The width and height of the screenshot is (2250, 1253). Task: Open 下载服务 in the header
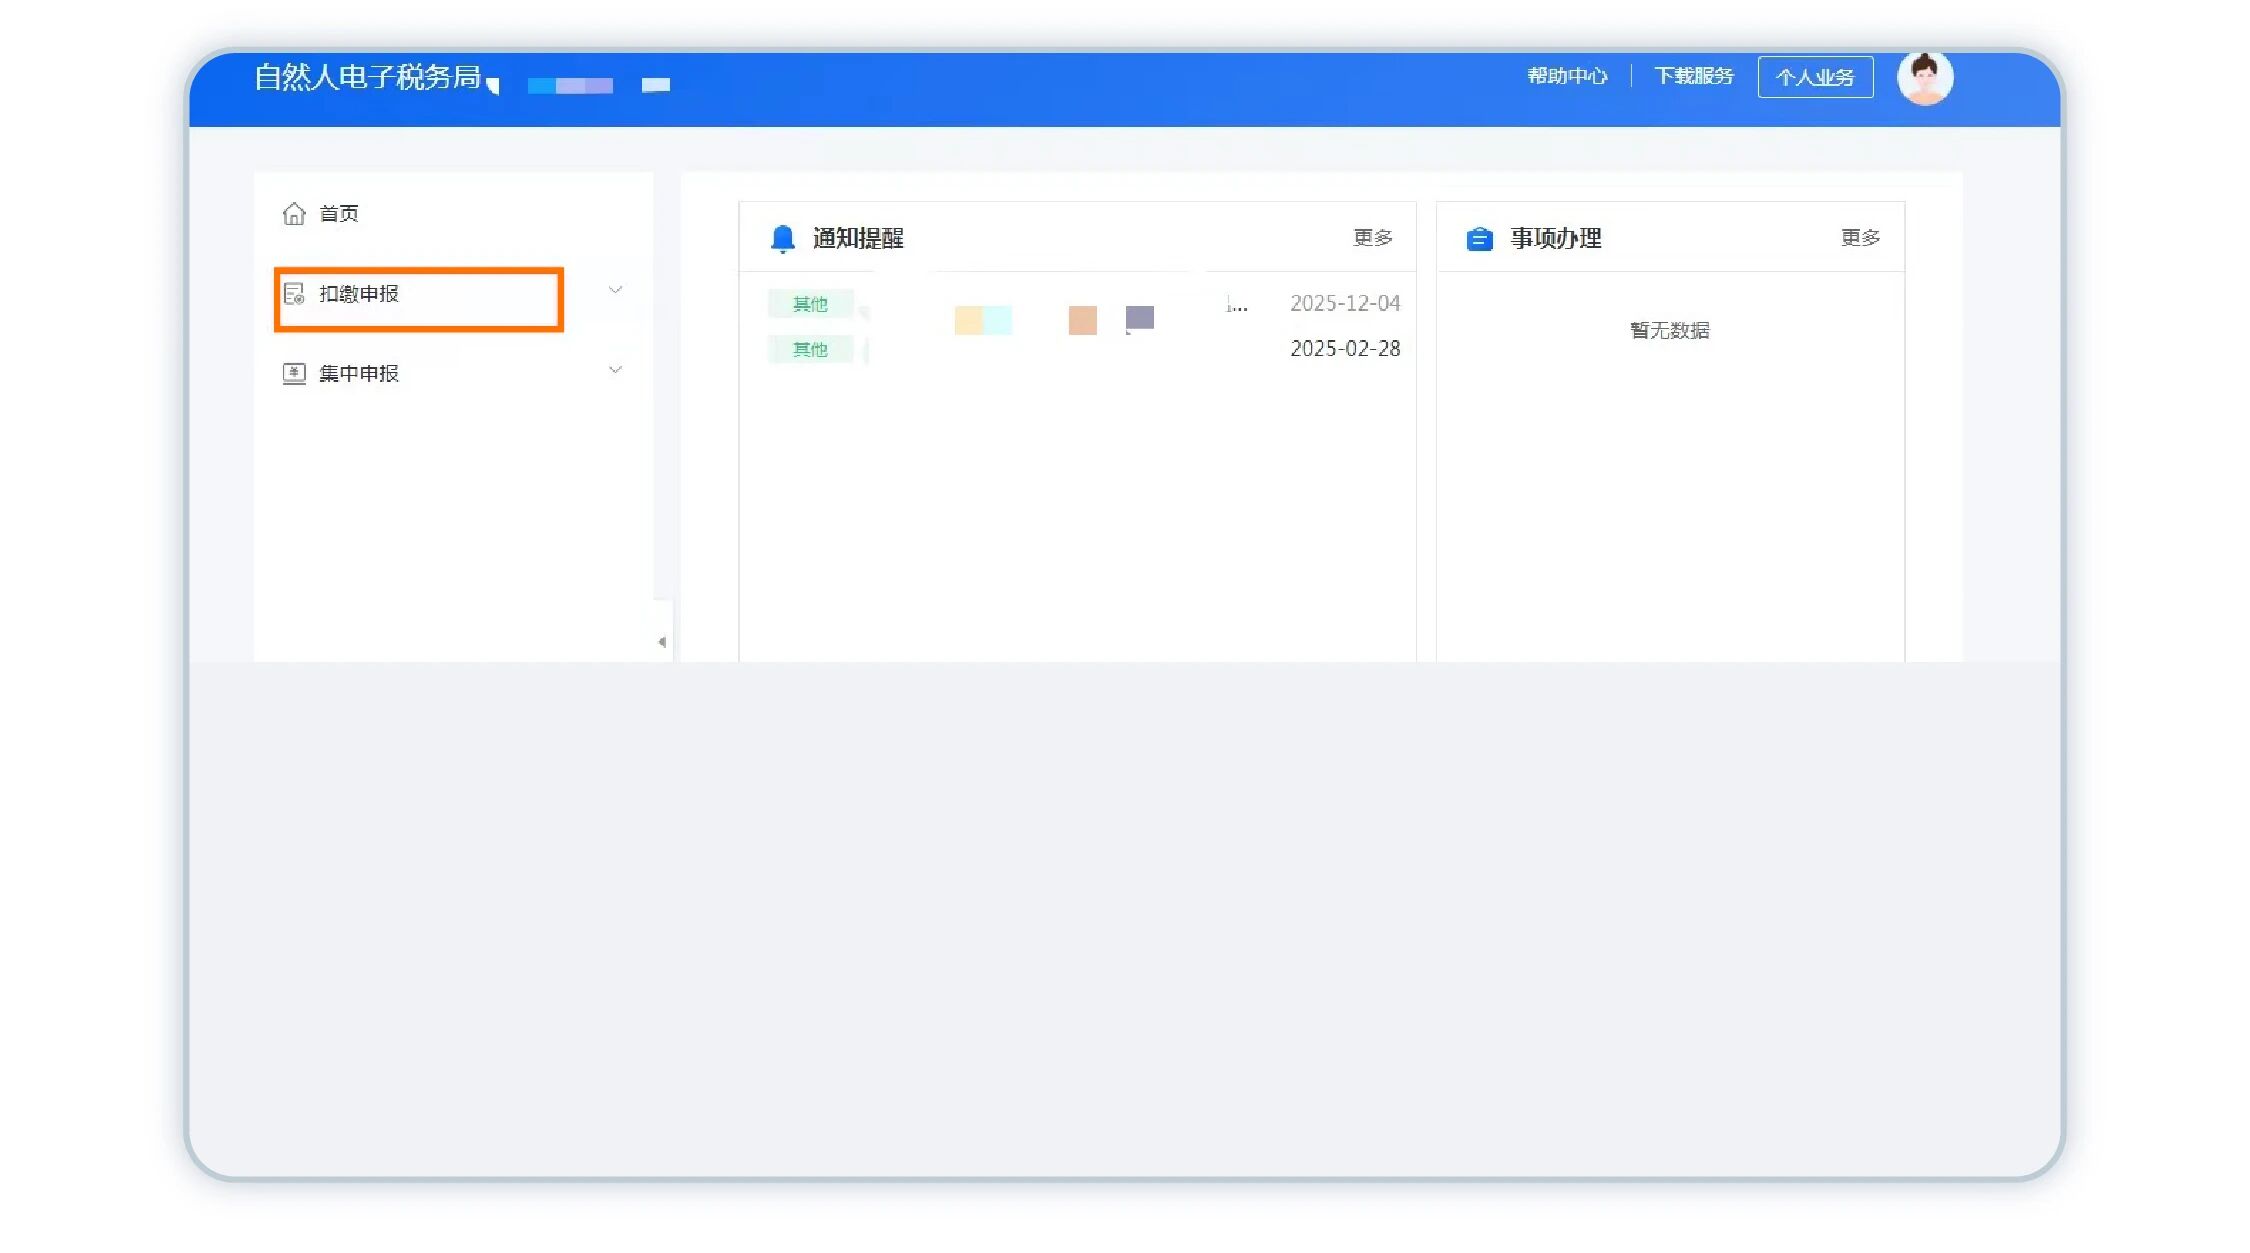tap(1693, 76)
